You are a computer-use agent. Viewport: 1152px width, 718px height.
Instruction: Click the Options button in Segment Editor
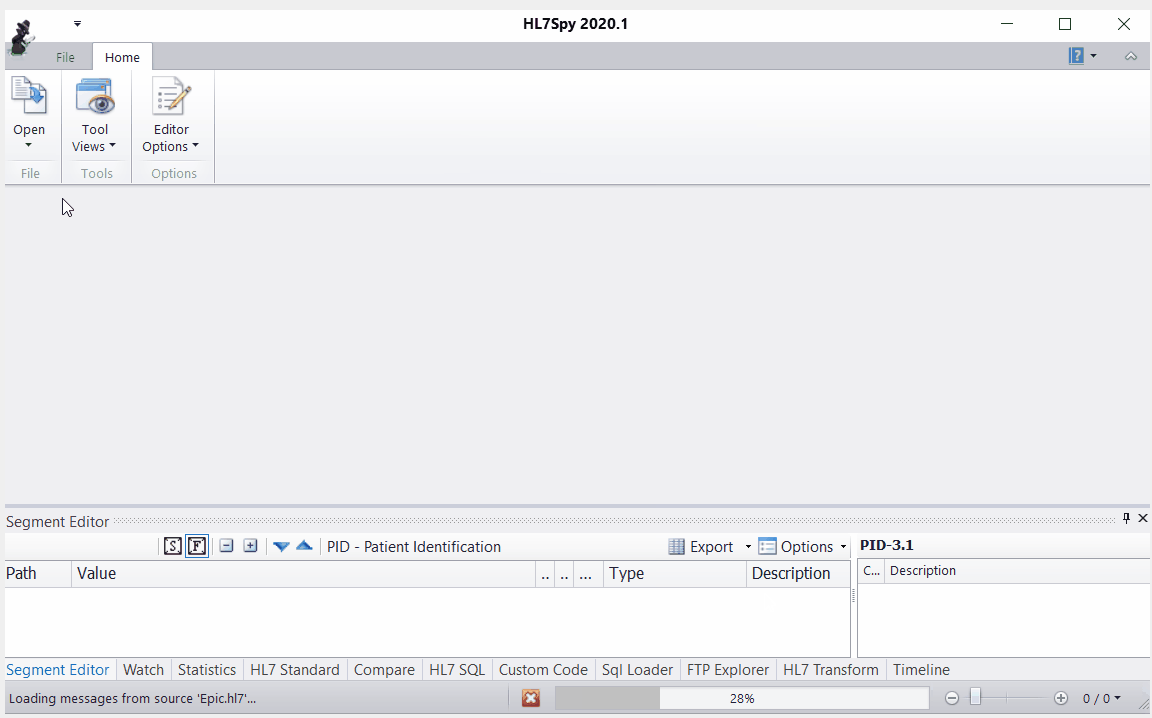click(796, 547)
